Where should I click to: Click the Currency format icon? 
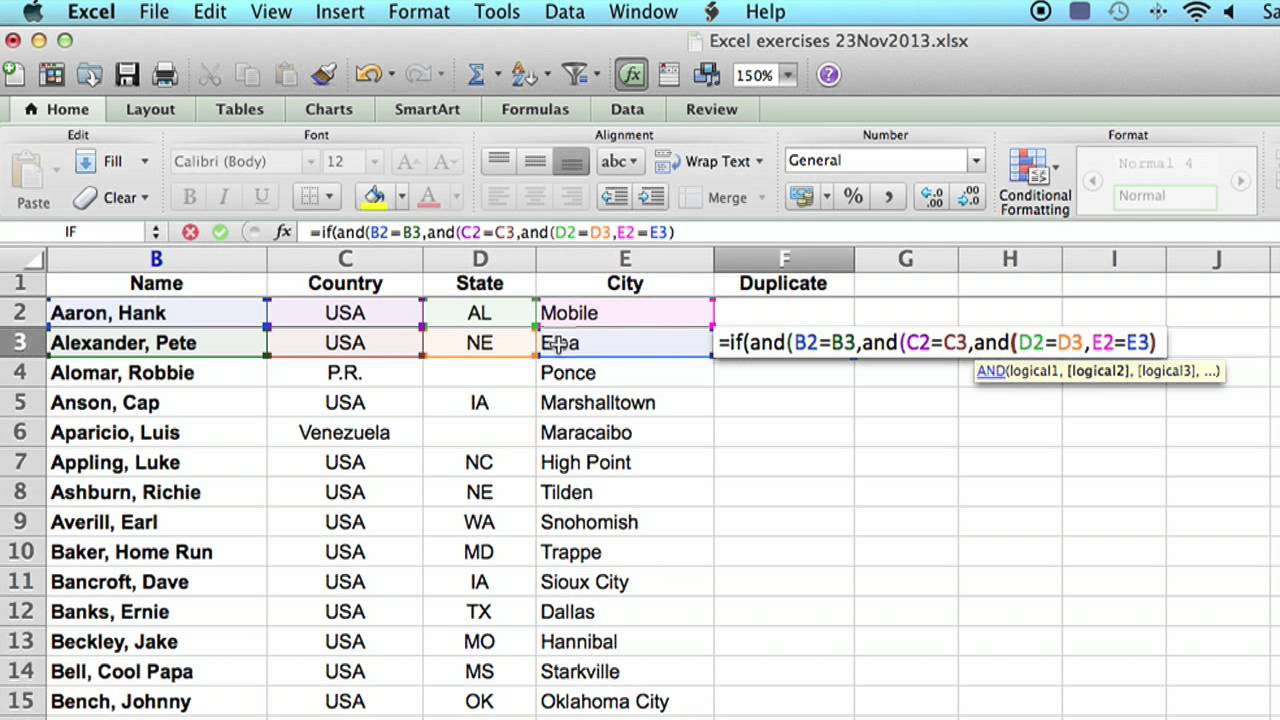click(x=801, y=197)
